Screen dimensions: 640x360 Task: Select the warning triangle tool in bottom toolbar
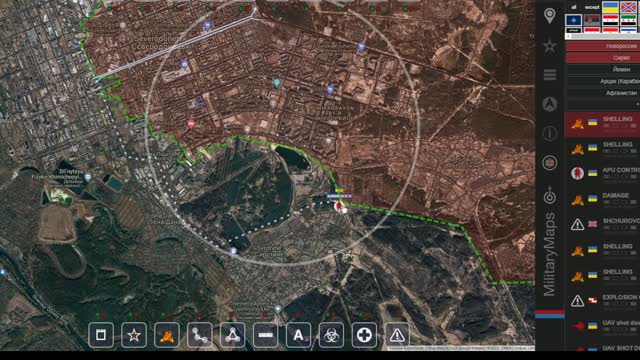pos(397,335)
